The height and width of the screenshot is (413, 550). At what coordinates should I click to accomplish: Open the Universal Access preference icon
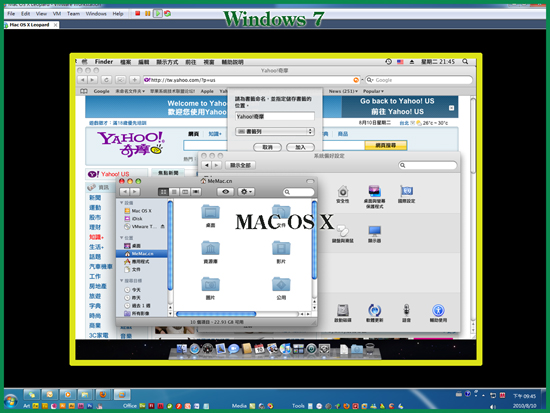coord(438,313)
